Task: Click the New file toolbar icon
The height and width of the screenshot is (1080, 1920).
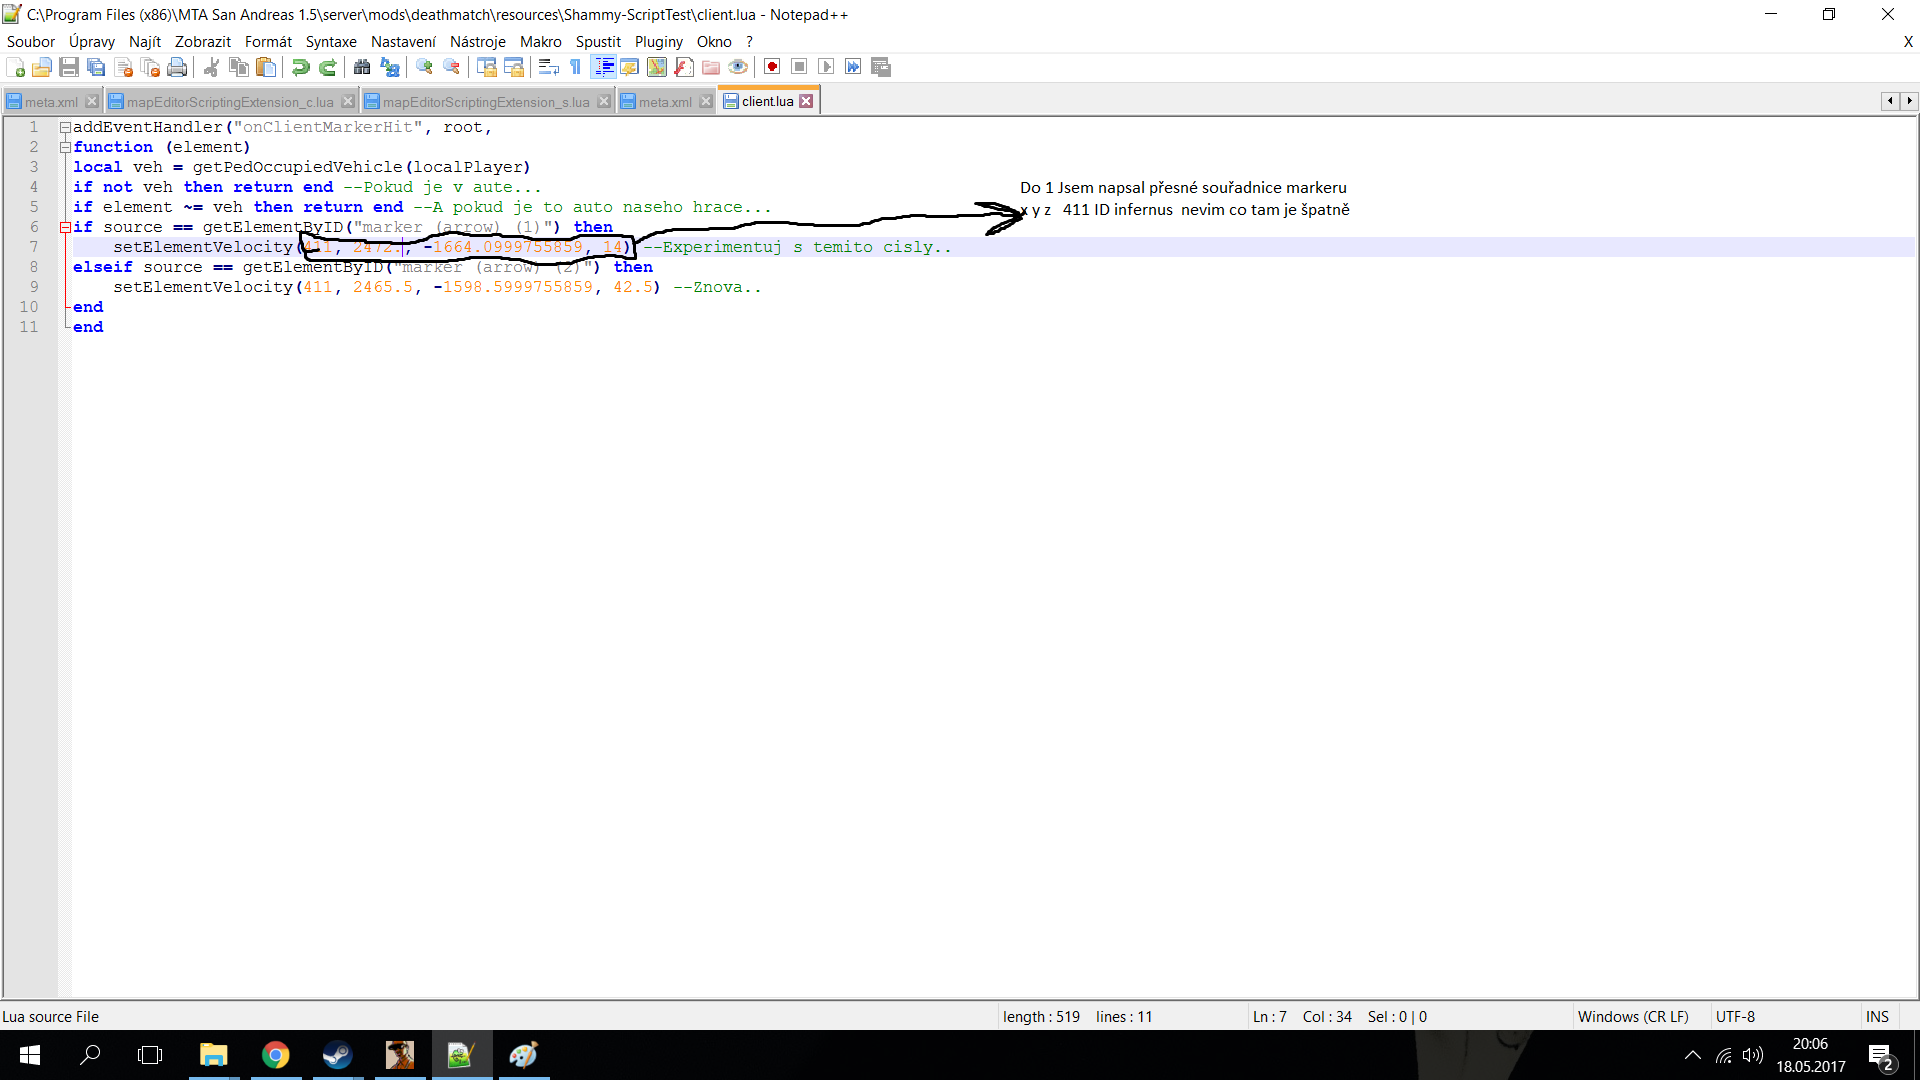Action: pos(15,67)
